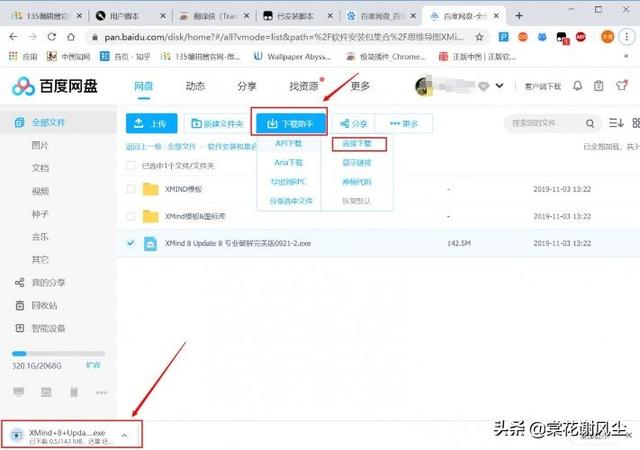The image size is (640, 450).
Task: Choose Aria下载 from download helper menu
Action: (289, 163)
